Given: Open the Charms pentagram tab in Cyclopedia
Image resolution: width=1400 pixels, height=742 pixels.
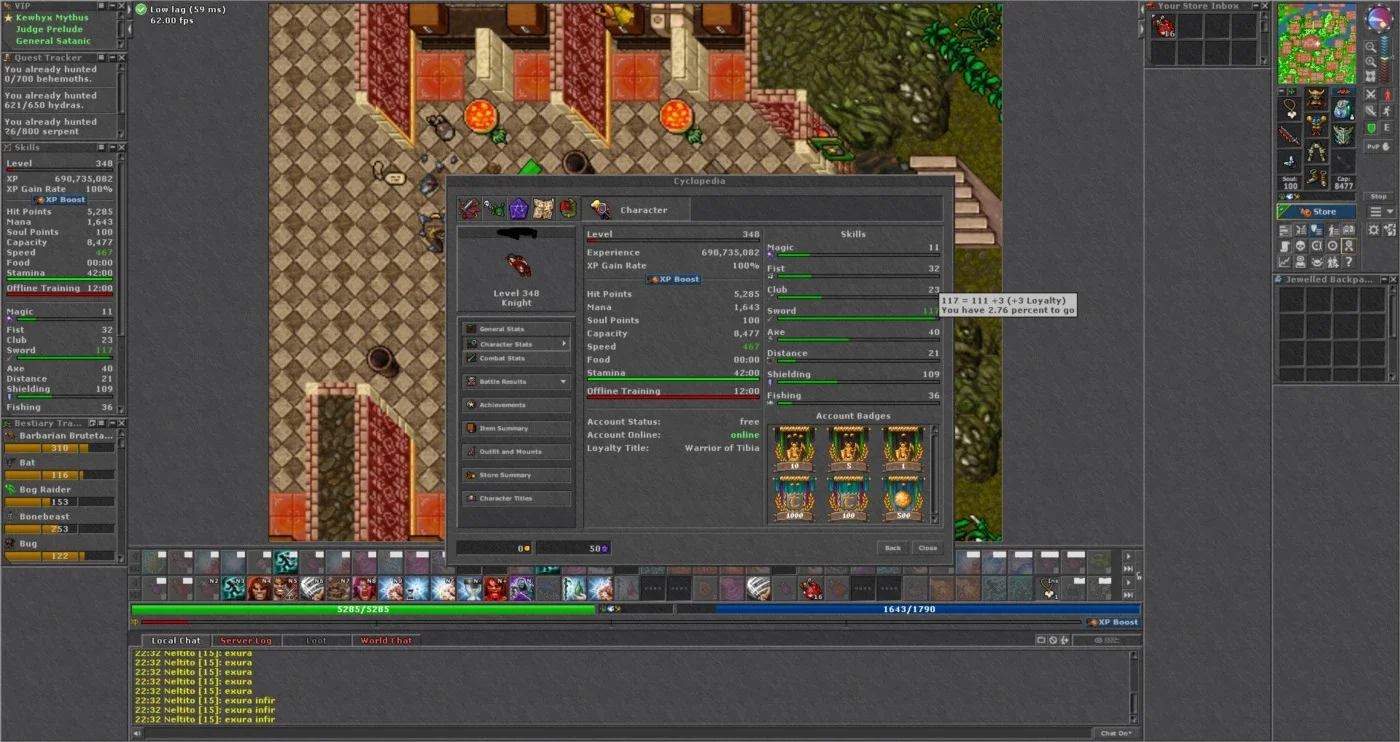Looking at the screenshot, I should 518,209.
